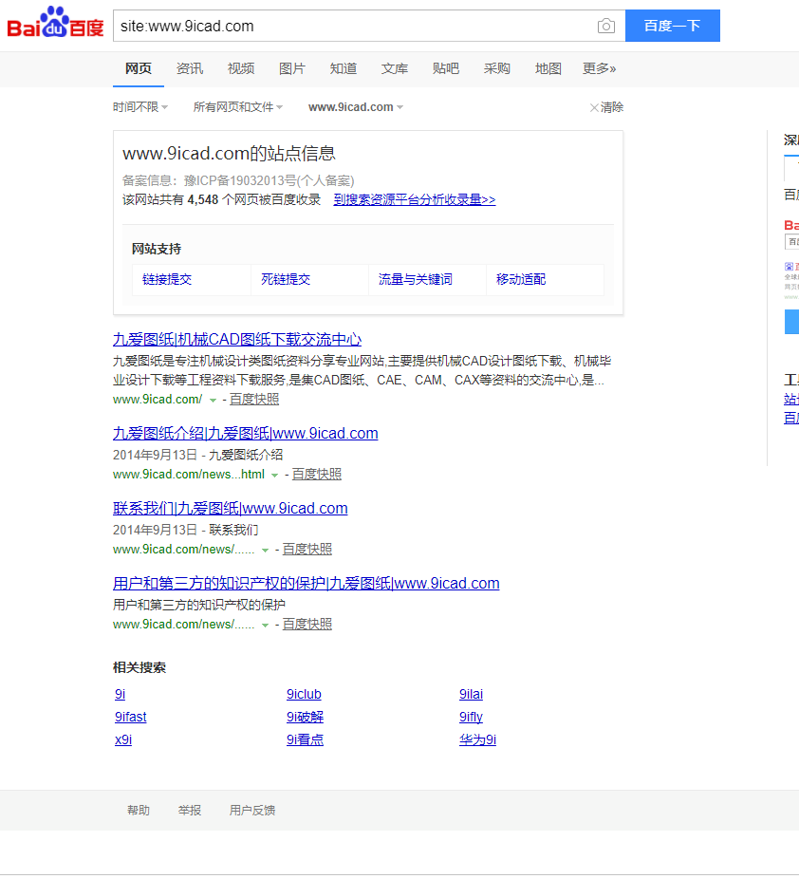The height and width of the screenshot is (879, 799).
Task: Open result 九爱图纸介绍|九爱图纸
Action: [246, 433]
